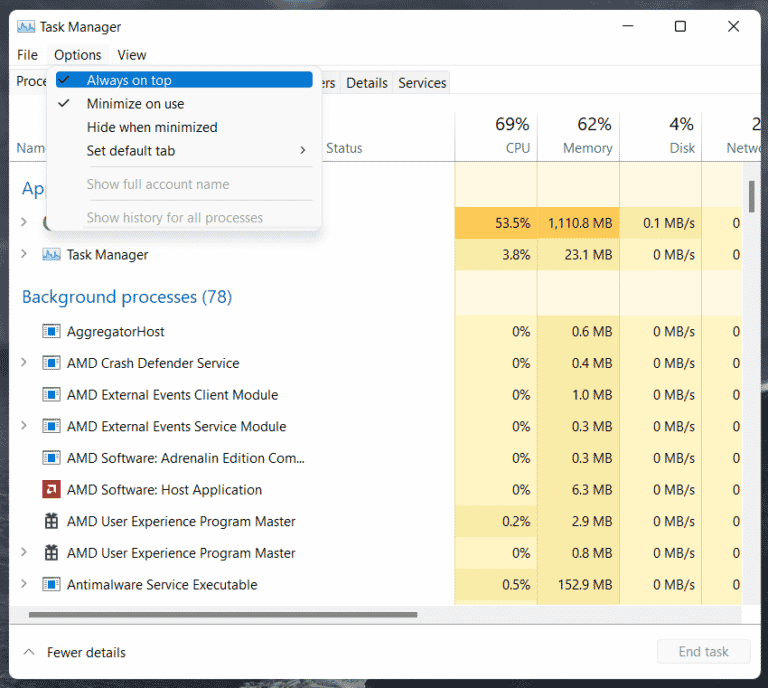This screenshot has height=688, width=768.
Task: Click the horizontal scrollbar thumb
Action: (x=223, y=615)
